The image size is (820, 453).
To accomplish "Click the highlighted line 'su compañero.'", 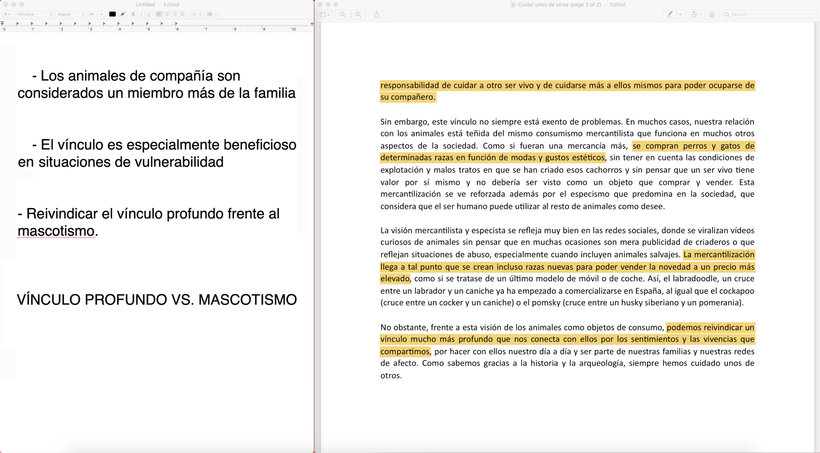I will (x=407, y=97).
